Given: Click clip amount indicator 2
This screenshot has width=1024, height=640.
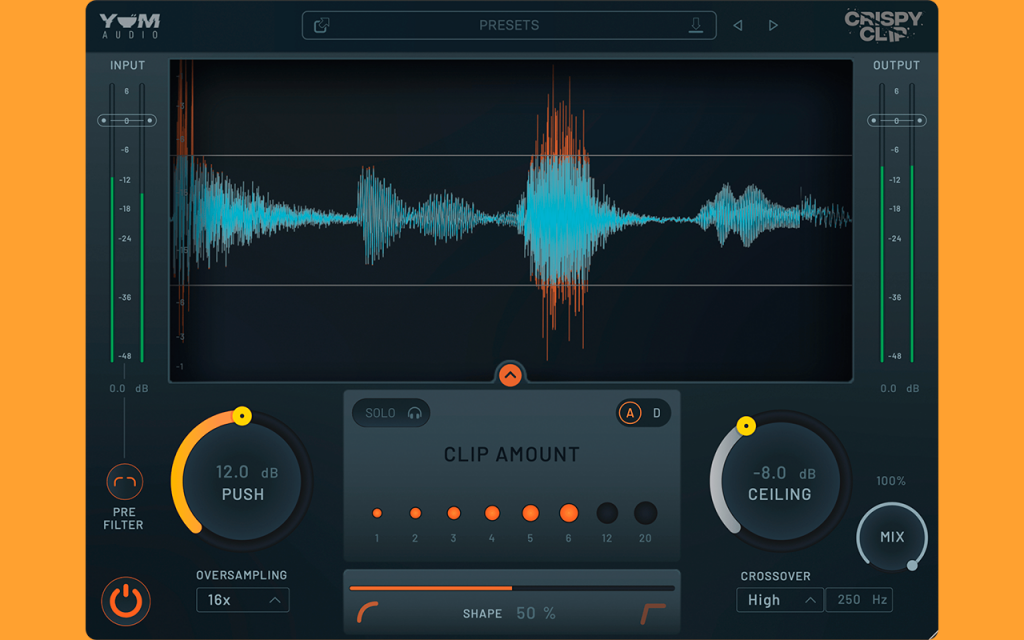Looking at the screenshot, I should pyautogui.click(x=415, y=513).
